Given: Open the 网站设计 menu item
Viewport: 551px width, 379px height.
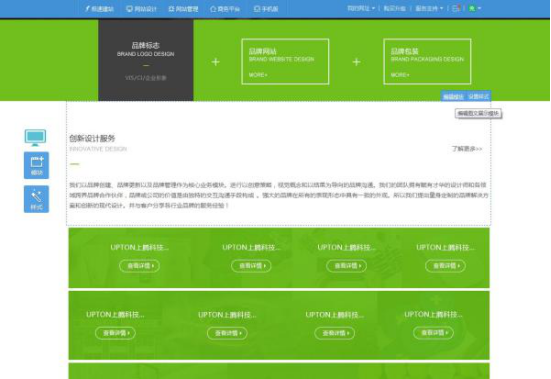Looking at the screenshot, I should [x=141, y=9].
